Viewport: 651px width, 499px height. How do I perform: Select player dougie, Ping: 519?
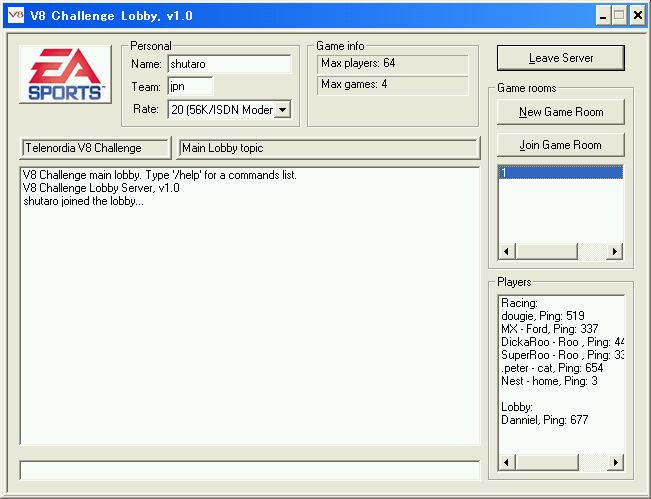[543, 316]
